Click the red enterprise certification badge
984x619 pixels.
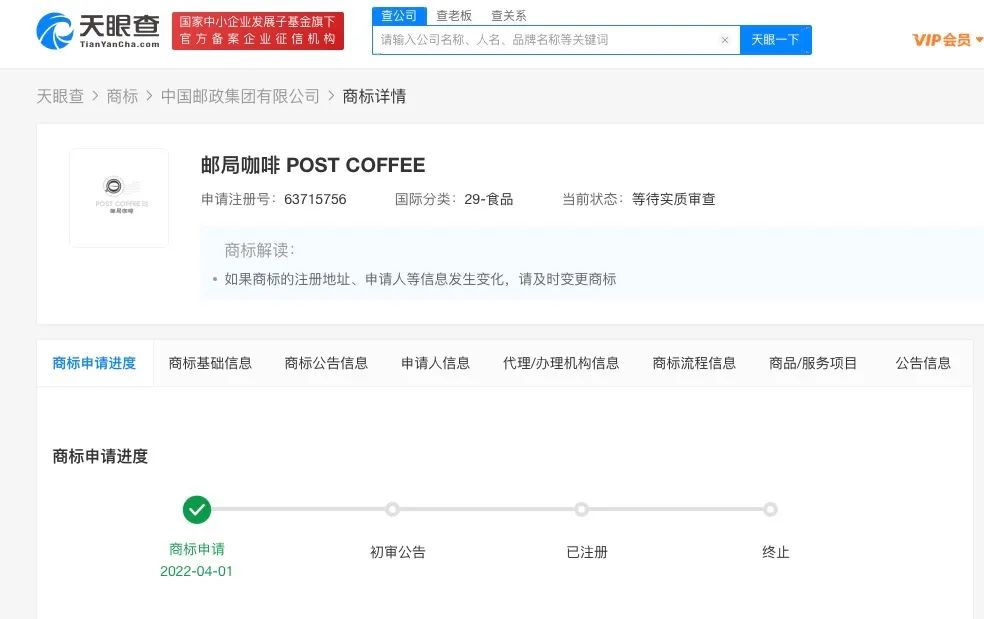pyautogui.click(x=257, y=32)
